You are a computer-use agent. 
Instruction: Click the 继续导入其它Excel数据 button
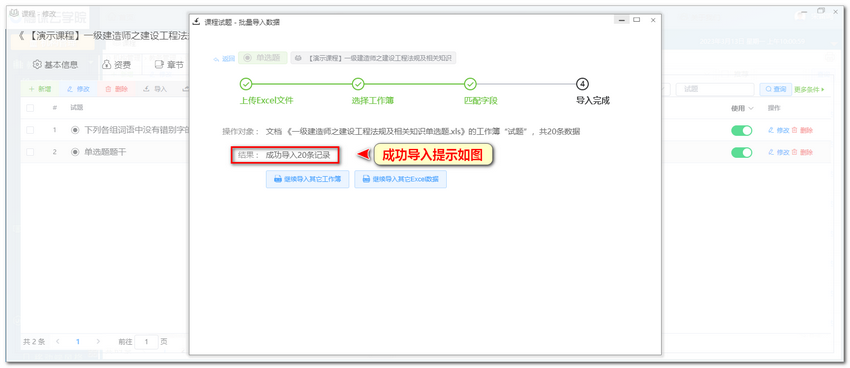[x=401, y=179]
